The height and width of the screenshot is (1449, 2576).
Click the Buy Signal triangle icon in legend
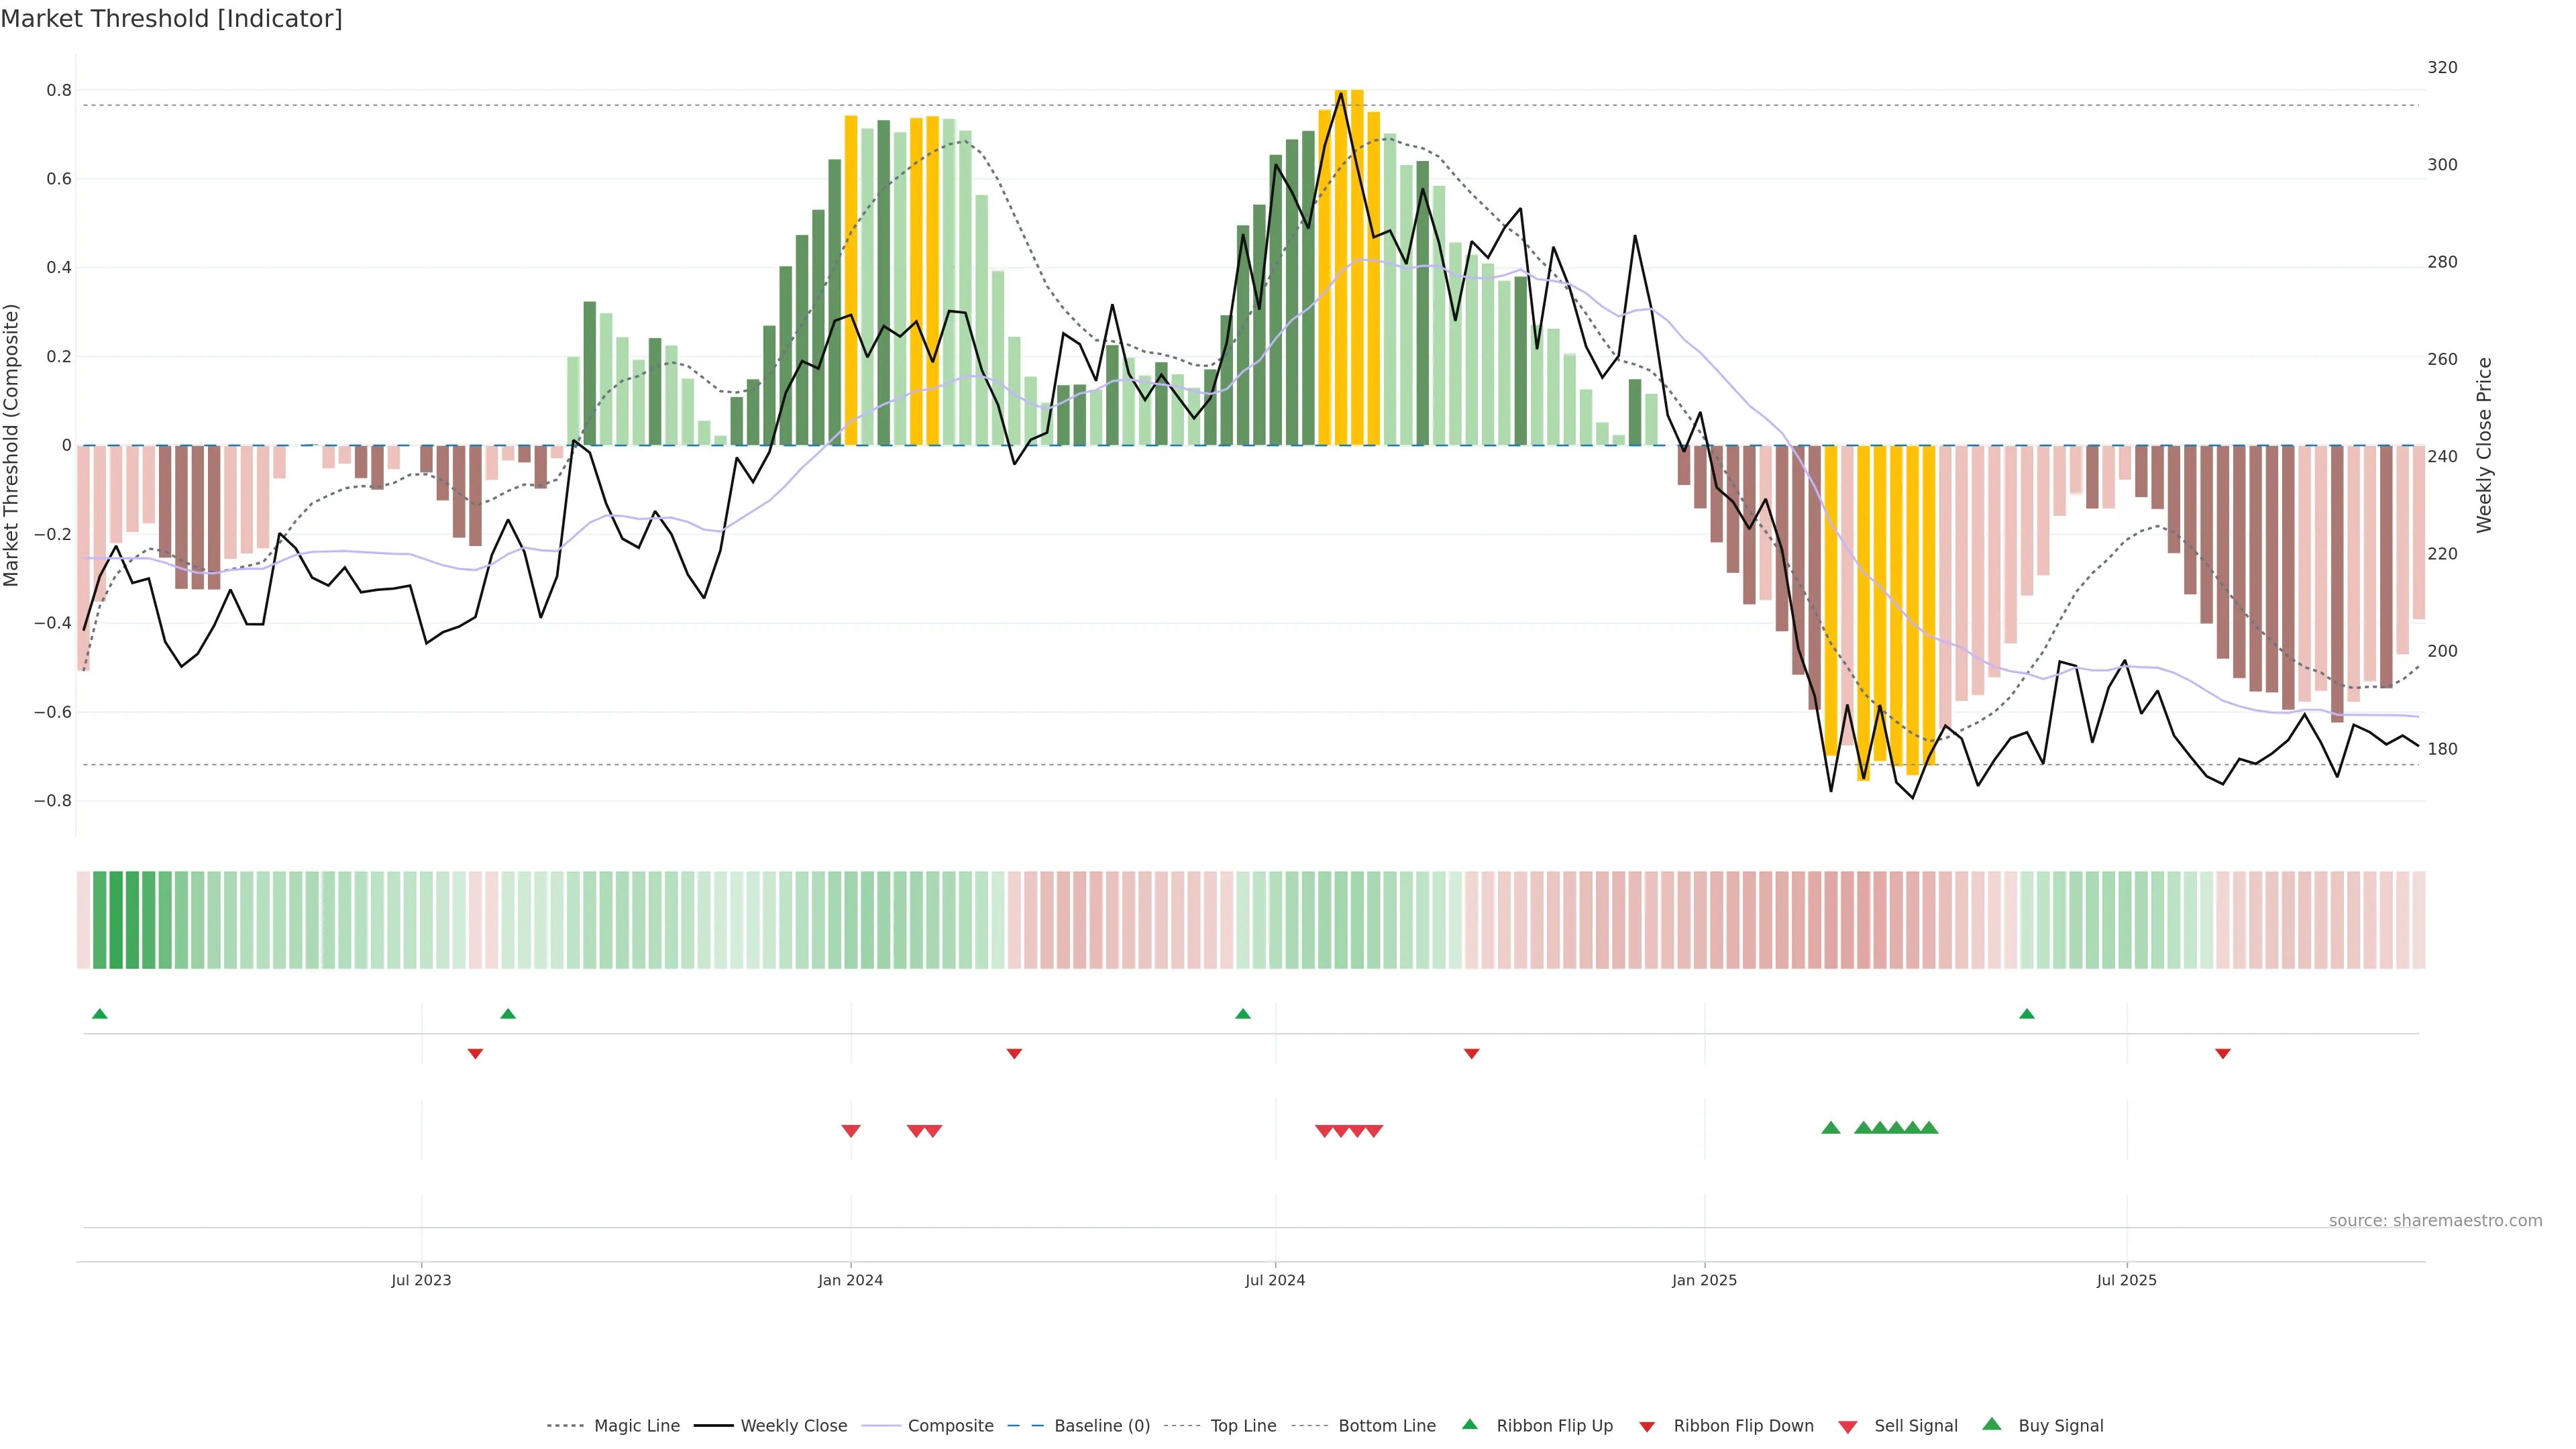pyautogui.click(x=1992, y=1425)
